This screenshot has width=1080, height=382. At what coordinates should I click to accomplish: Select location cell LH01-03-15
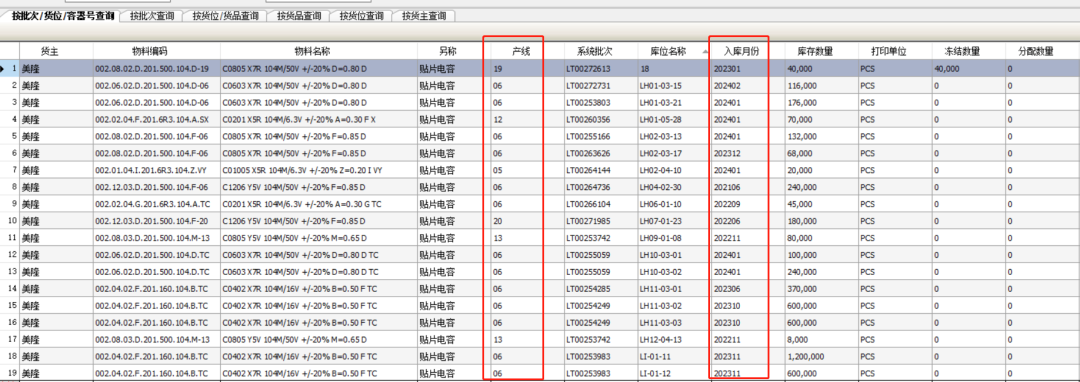pos(661,86)
